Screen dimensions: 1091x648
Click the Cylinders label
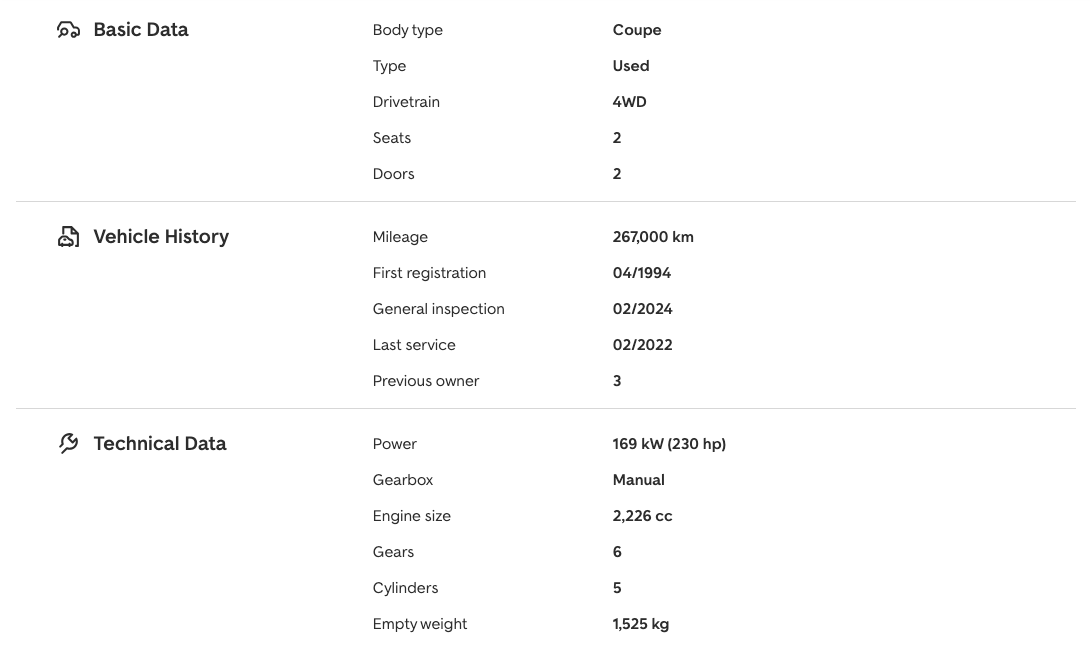point(405,588)
